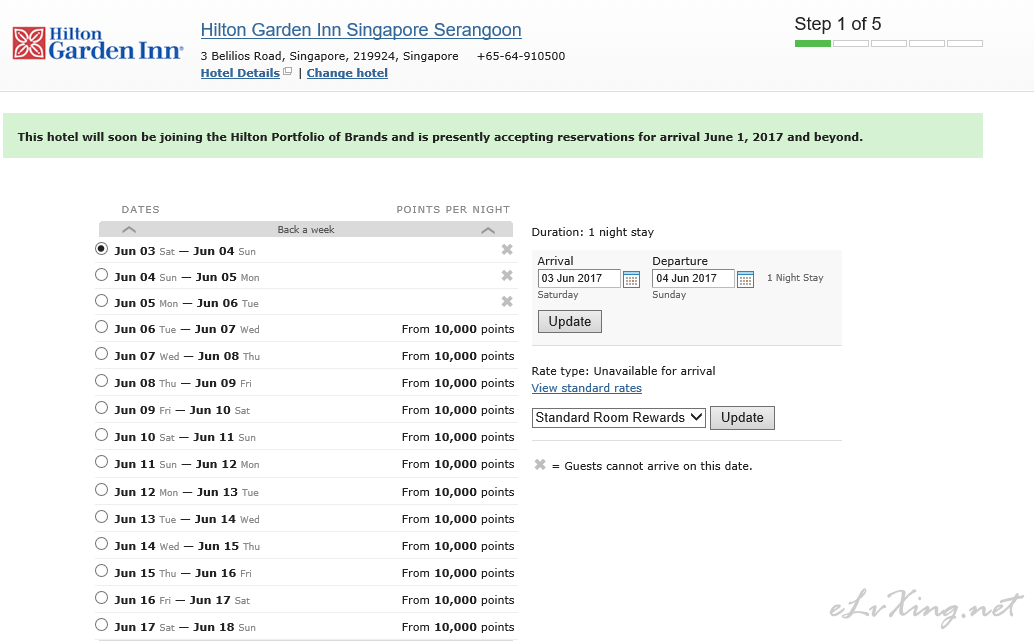
Task: Select the Jun 13 – Jun 14 radio button
Action: tap(101, 516)
